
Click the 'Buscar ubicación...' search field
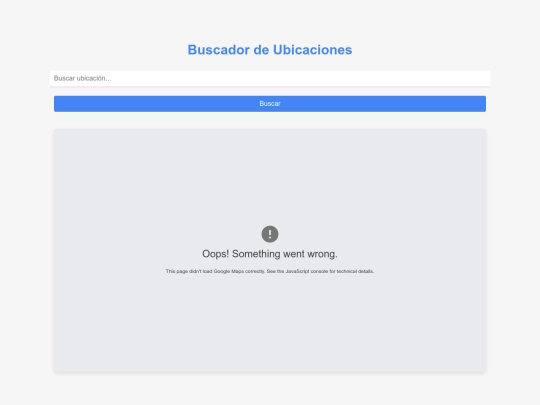coord(270,78)
